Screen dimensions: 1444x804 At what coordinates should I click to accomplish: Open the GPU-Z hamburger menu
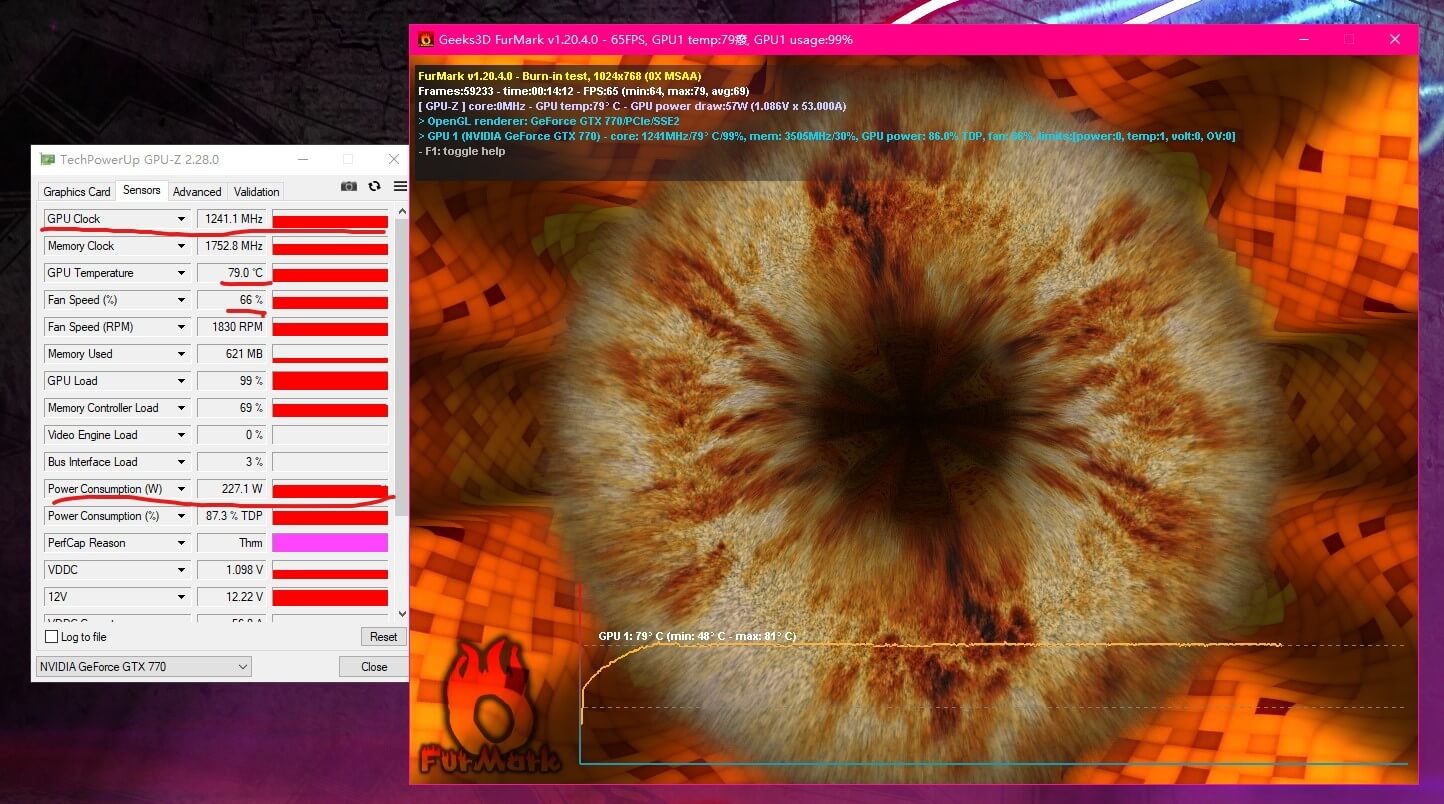(x=400, y=186)
